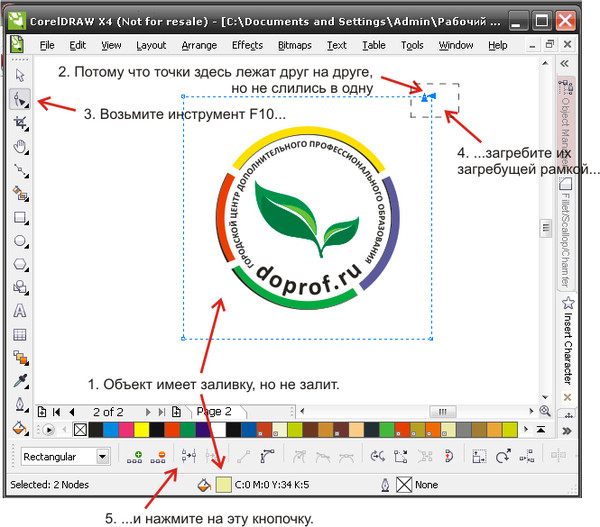
Task: Click Align Nodes button
Action: pos(527,456)
